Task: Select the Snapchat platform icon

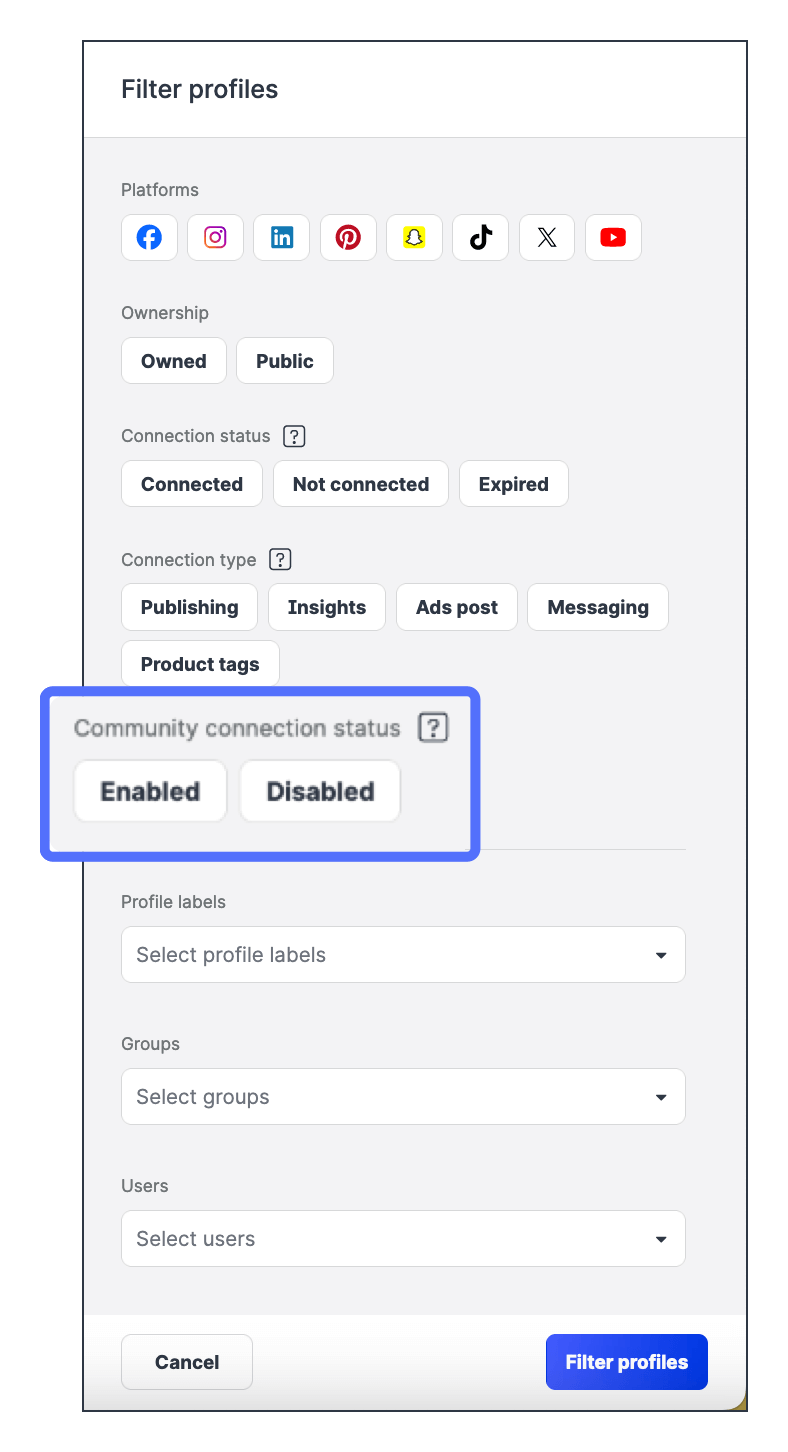Action: [414, 237]
